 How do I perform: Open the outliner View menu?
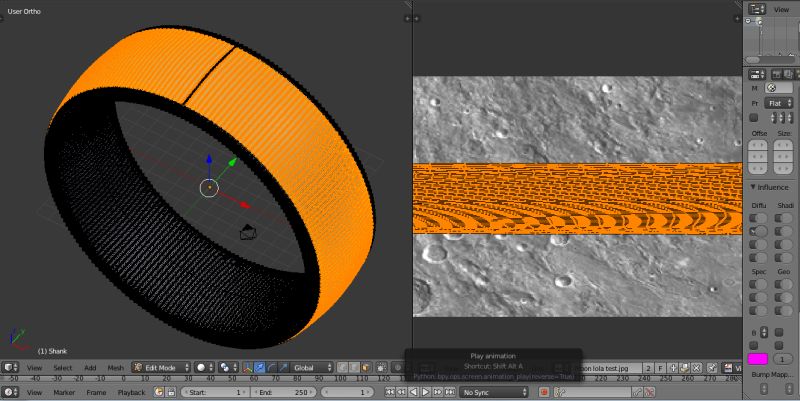point(781,9)
